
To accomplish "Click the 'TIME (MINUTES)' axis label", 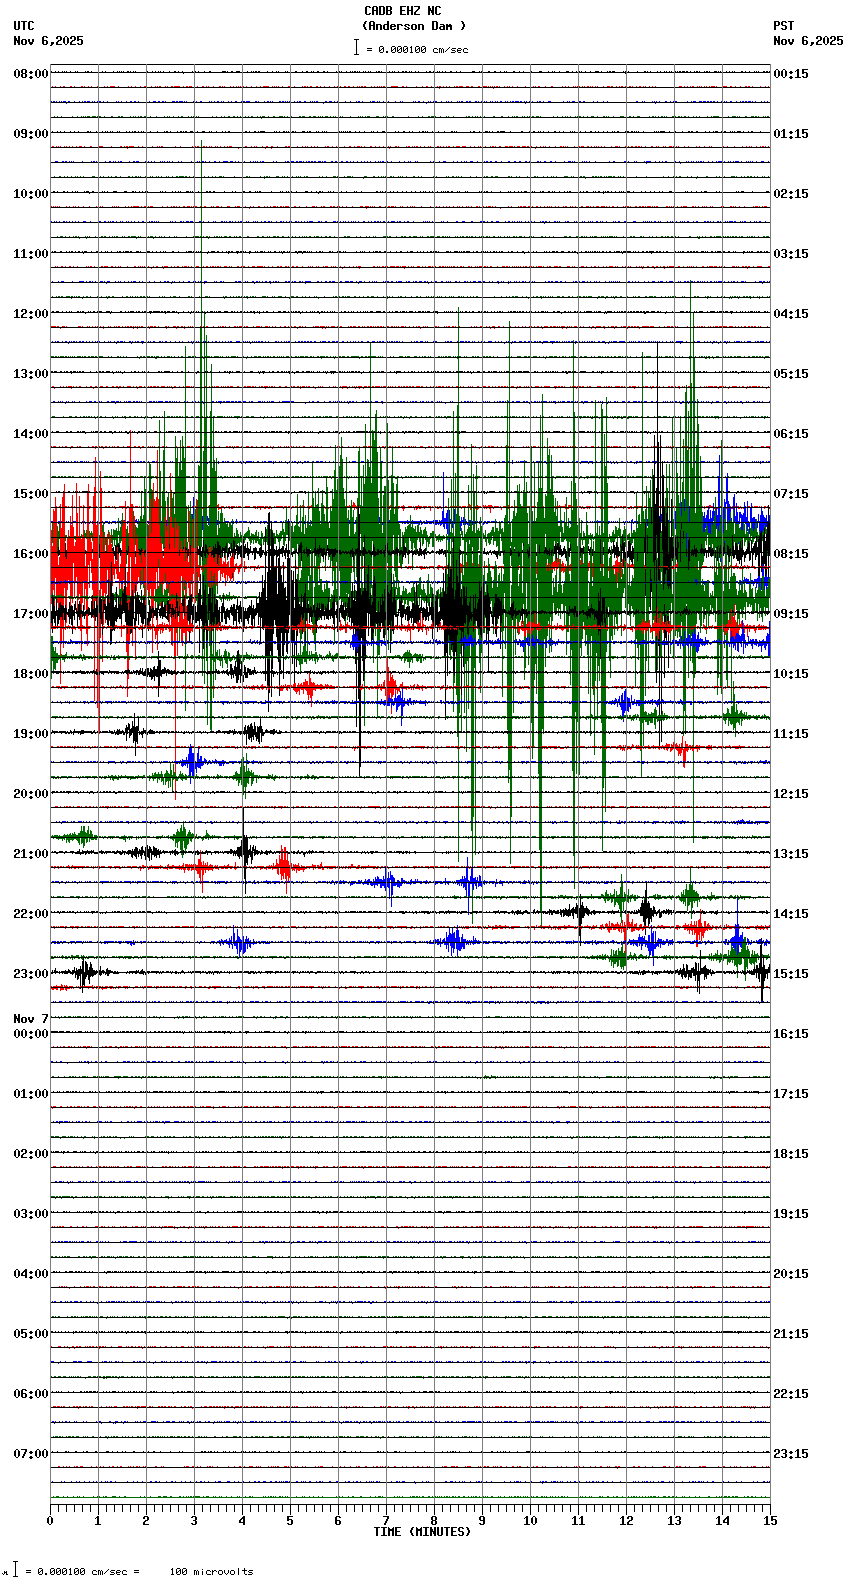I will tap(422, 1532).
